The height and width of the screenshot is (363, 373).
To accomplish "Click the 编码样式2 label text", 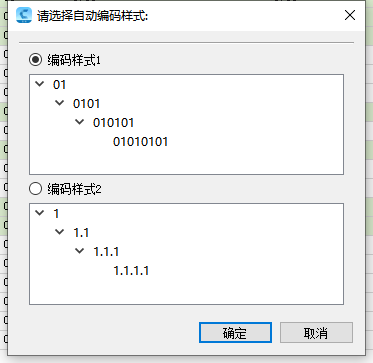I will click(74, 190).
